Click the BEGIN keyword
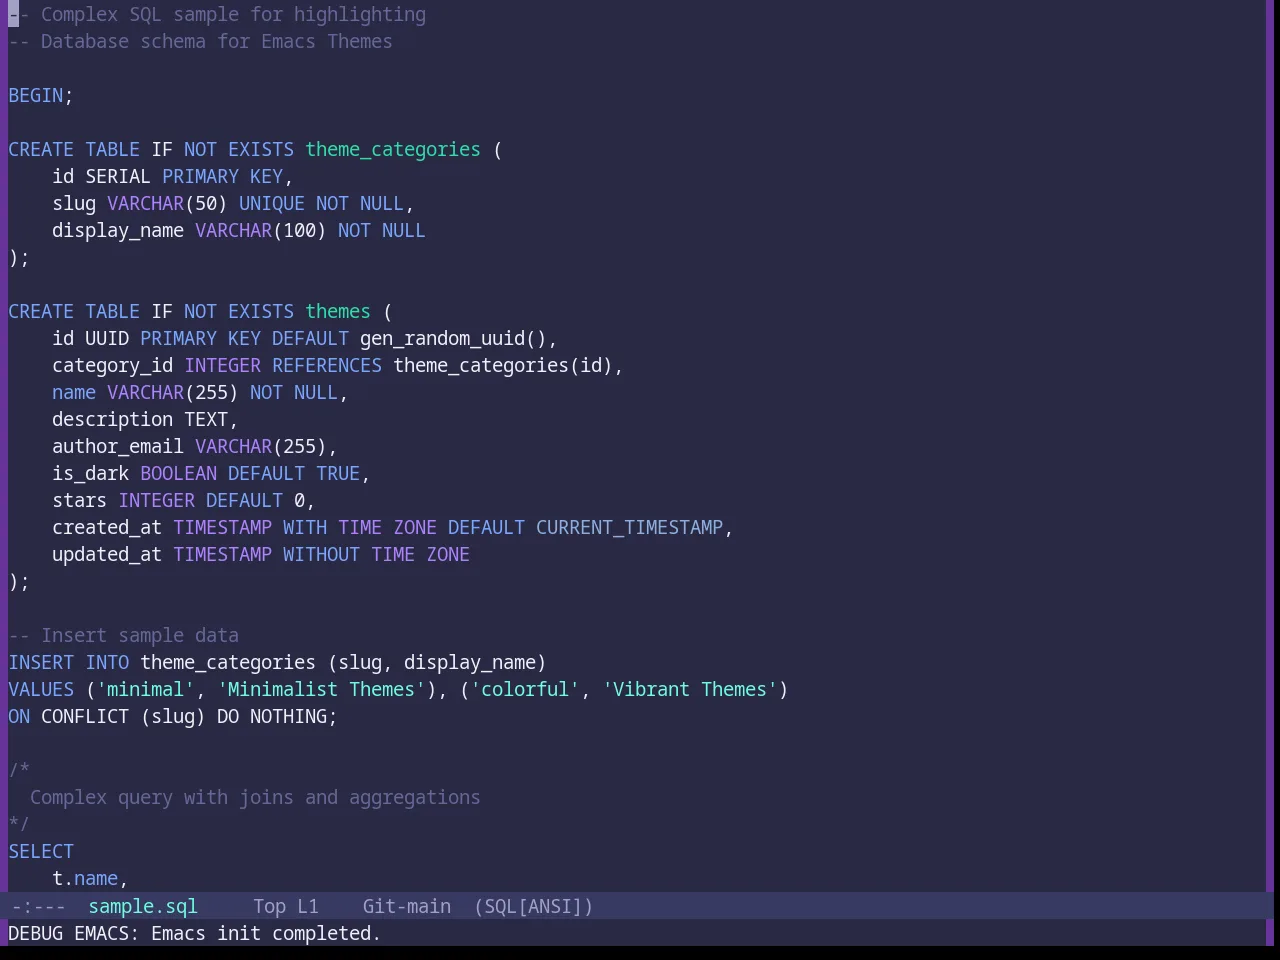Image resolution: width=1280 pixels, height=960 pixels. click(36, 95)
